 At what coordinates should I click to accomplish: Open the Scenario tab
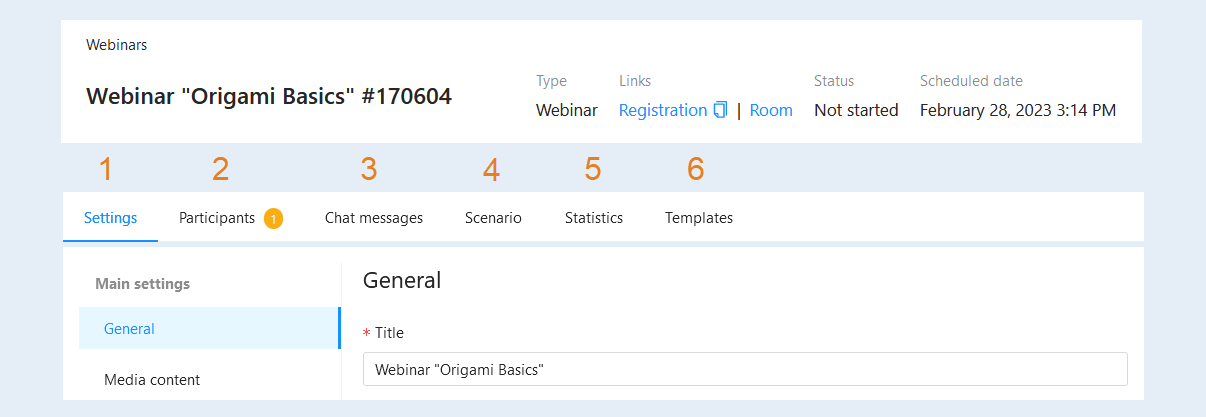[x=493, y=217]
